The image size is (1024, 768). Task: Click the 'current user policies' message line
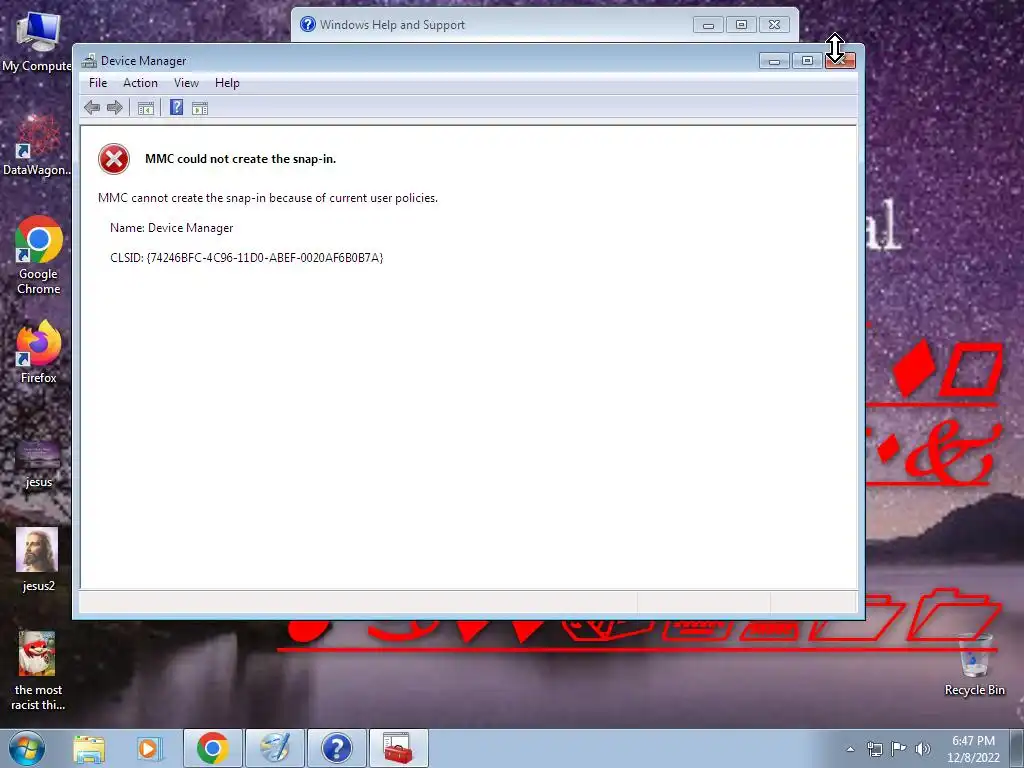(268, 198)
